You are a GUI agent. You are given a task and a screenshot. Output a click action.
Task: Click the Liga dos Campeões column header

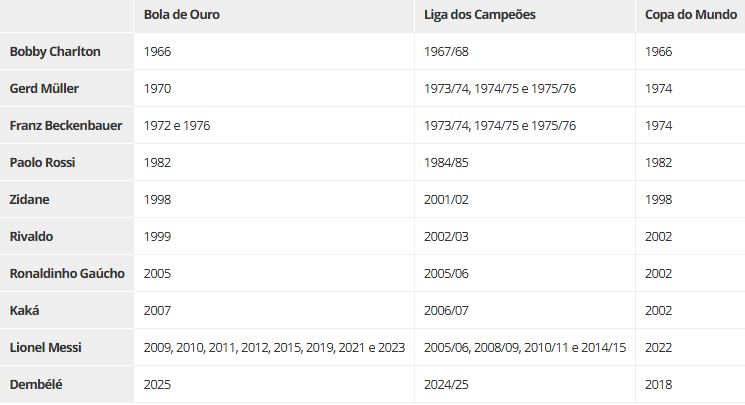(480, 15)
